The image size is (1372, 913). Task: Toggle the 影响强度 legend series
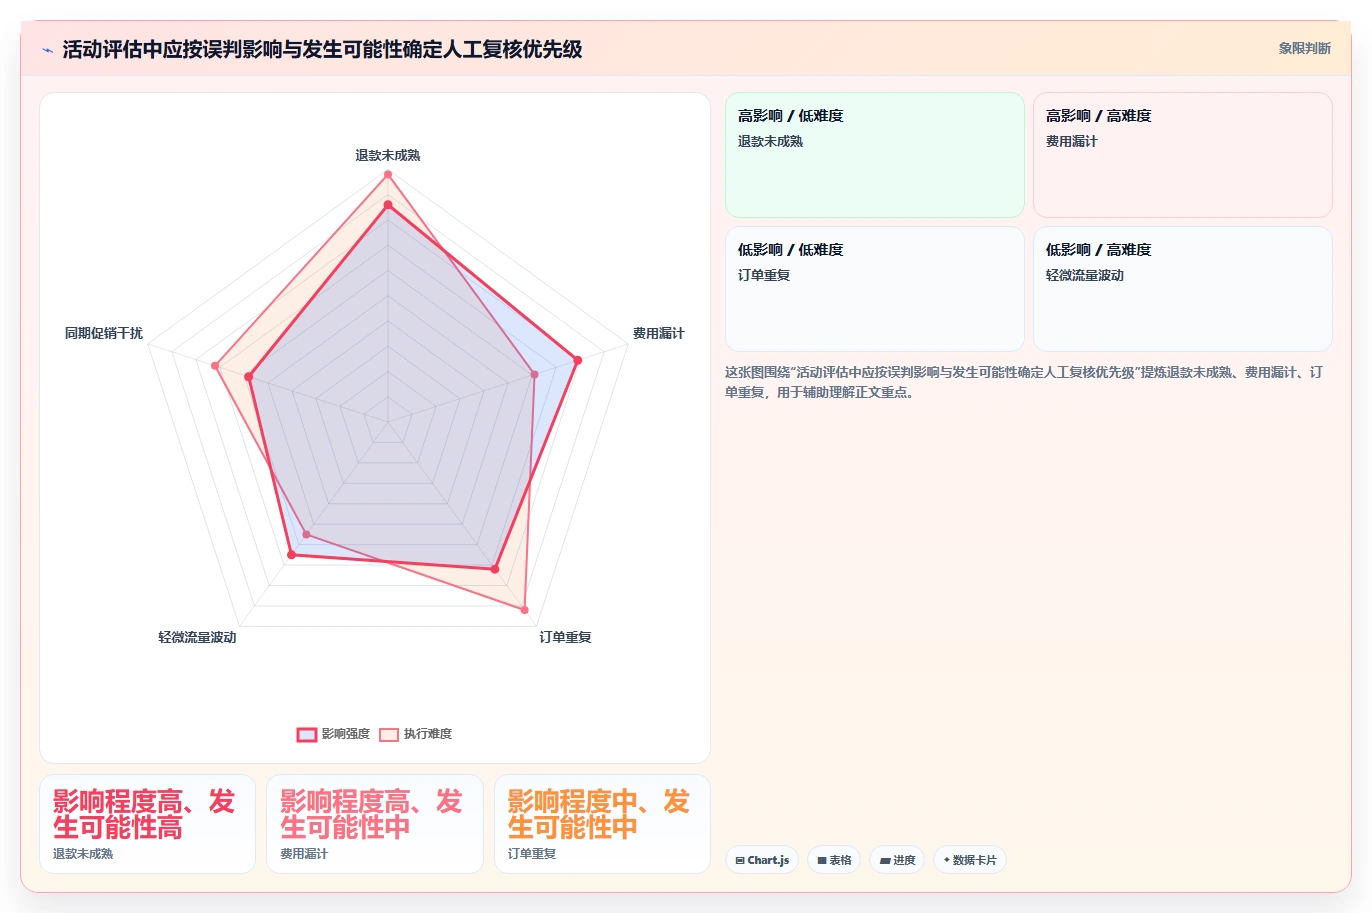pos(334,734)
